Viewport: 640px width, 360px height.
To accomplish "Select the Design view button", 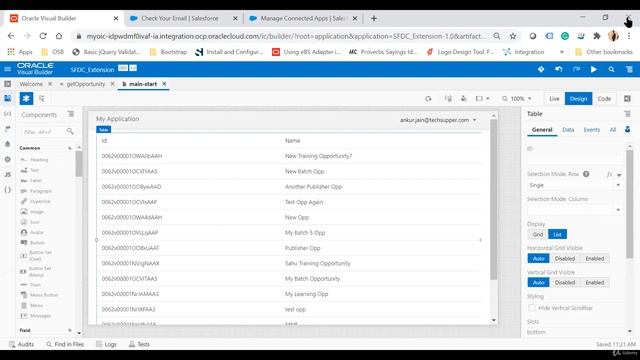I will 578,99.
